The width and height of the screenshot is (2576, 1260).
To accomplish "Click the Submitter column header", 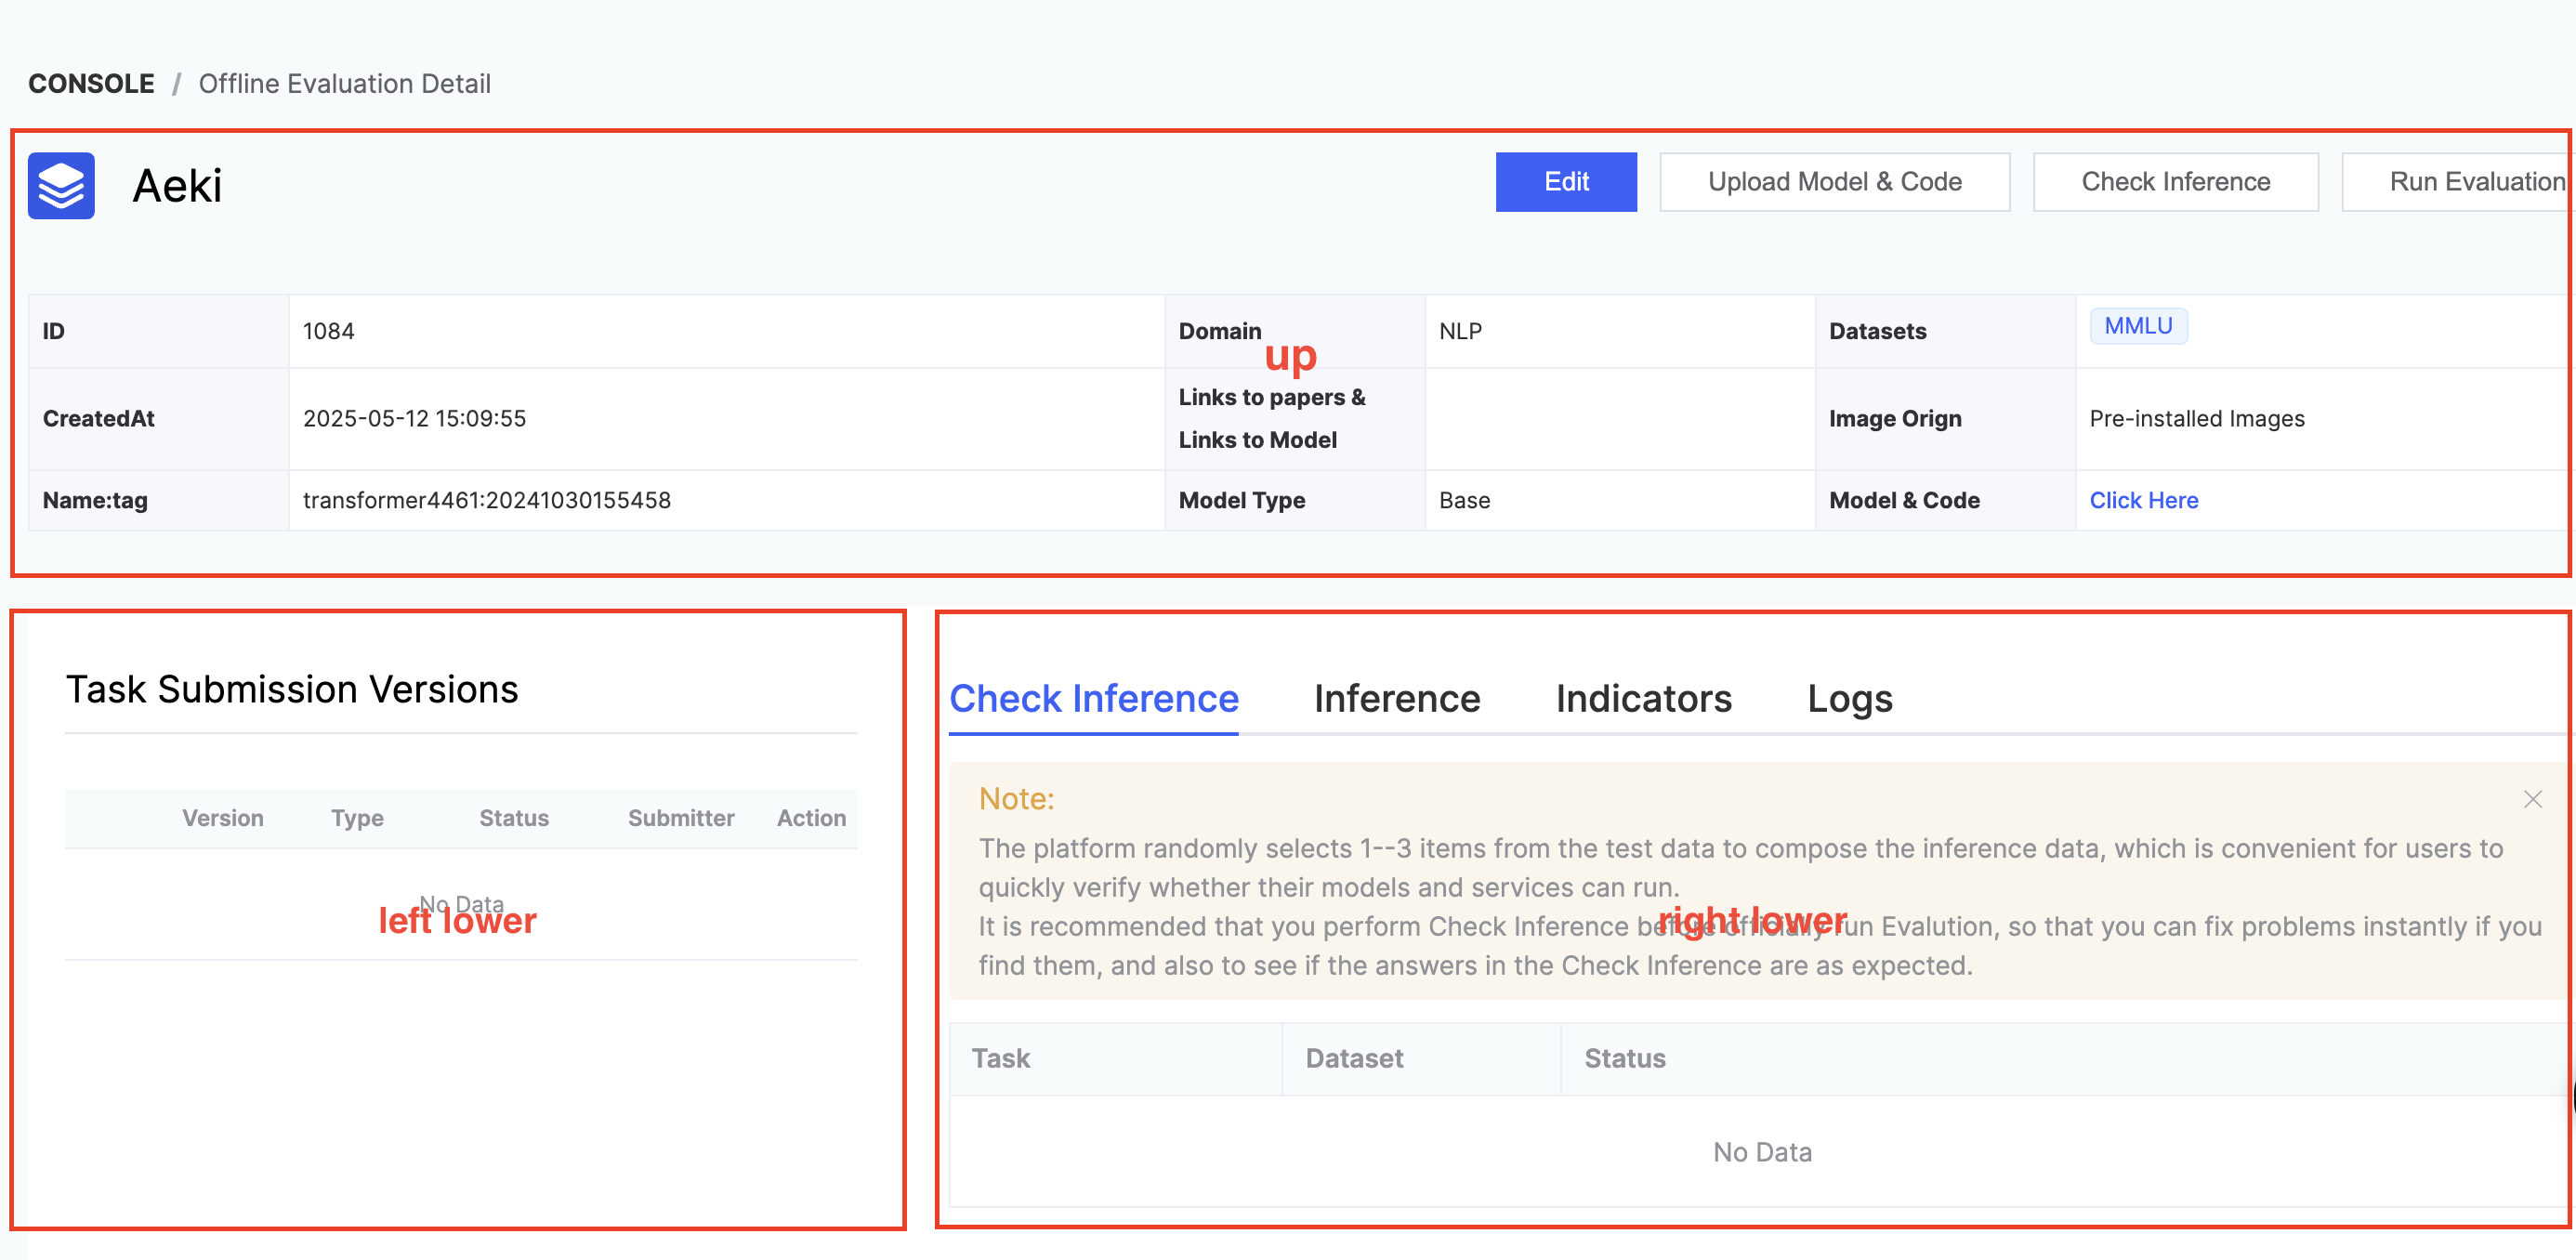I will [x=680, y=818].
